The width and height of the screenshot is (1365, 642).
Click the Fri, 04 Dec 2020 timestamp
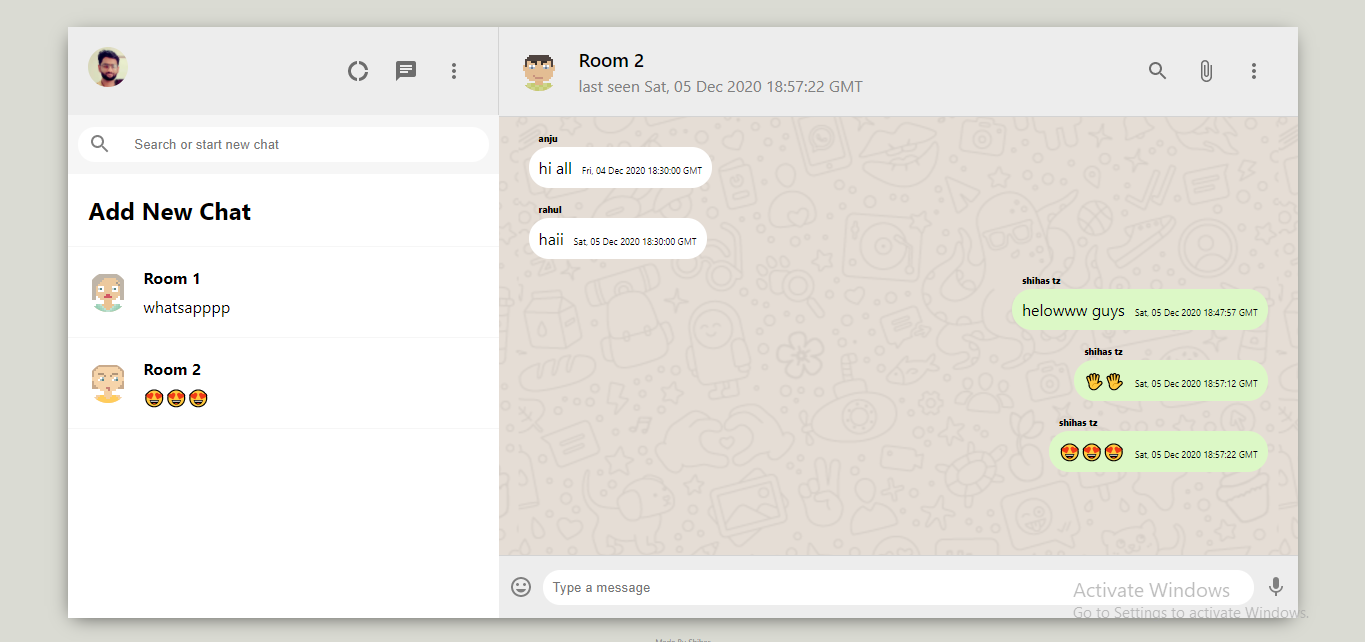click(642, 171)
